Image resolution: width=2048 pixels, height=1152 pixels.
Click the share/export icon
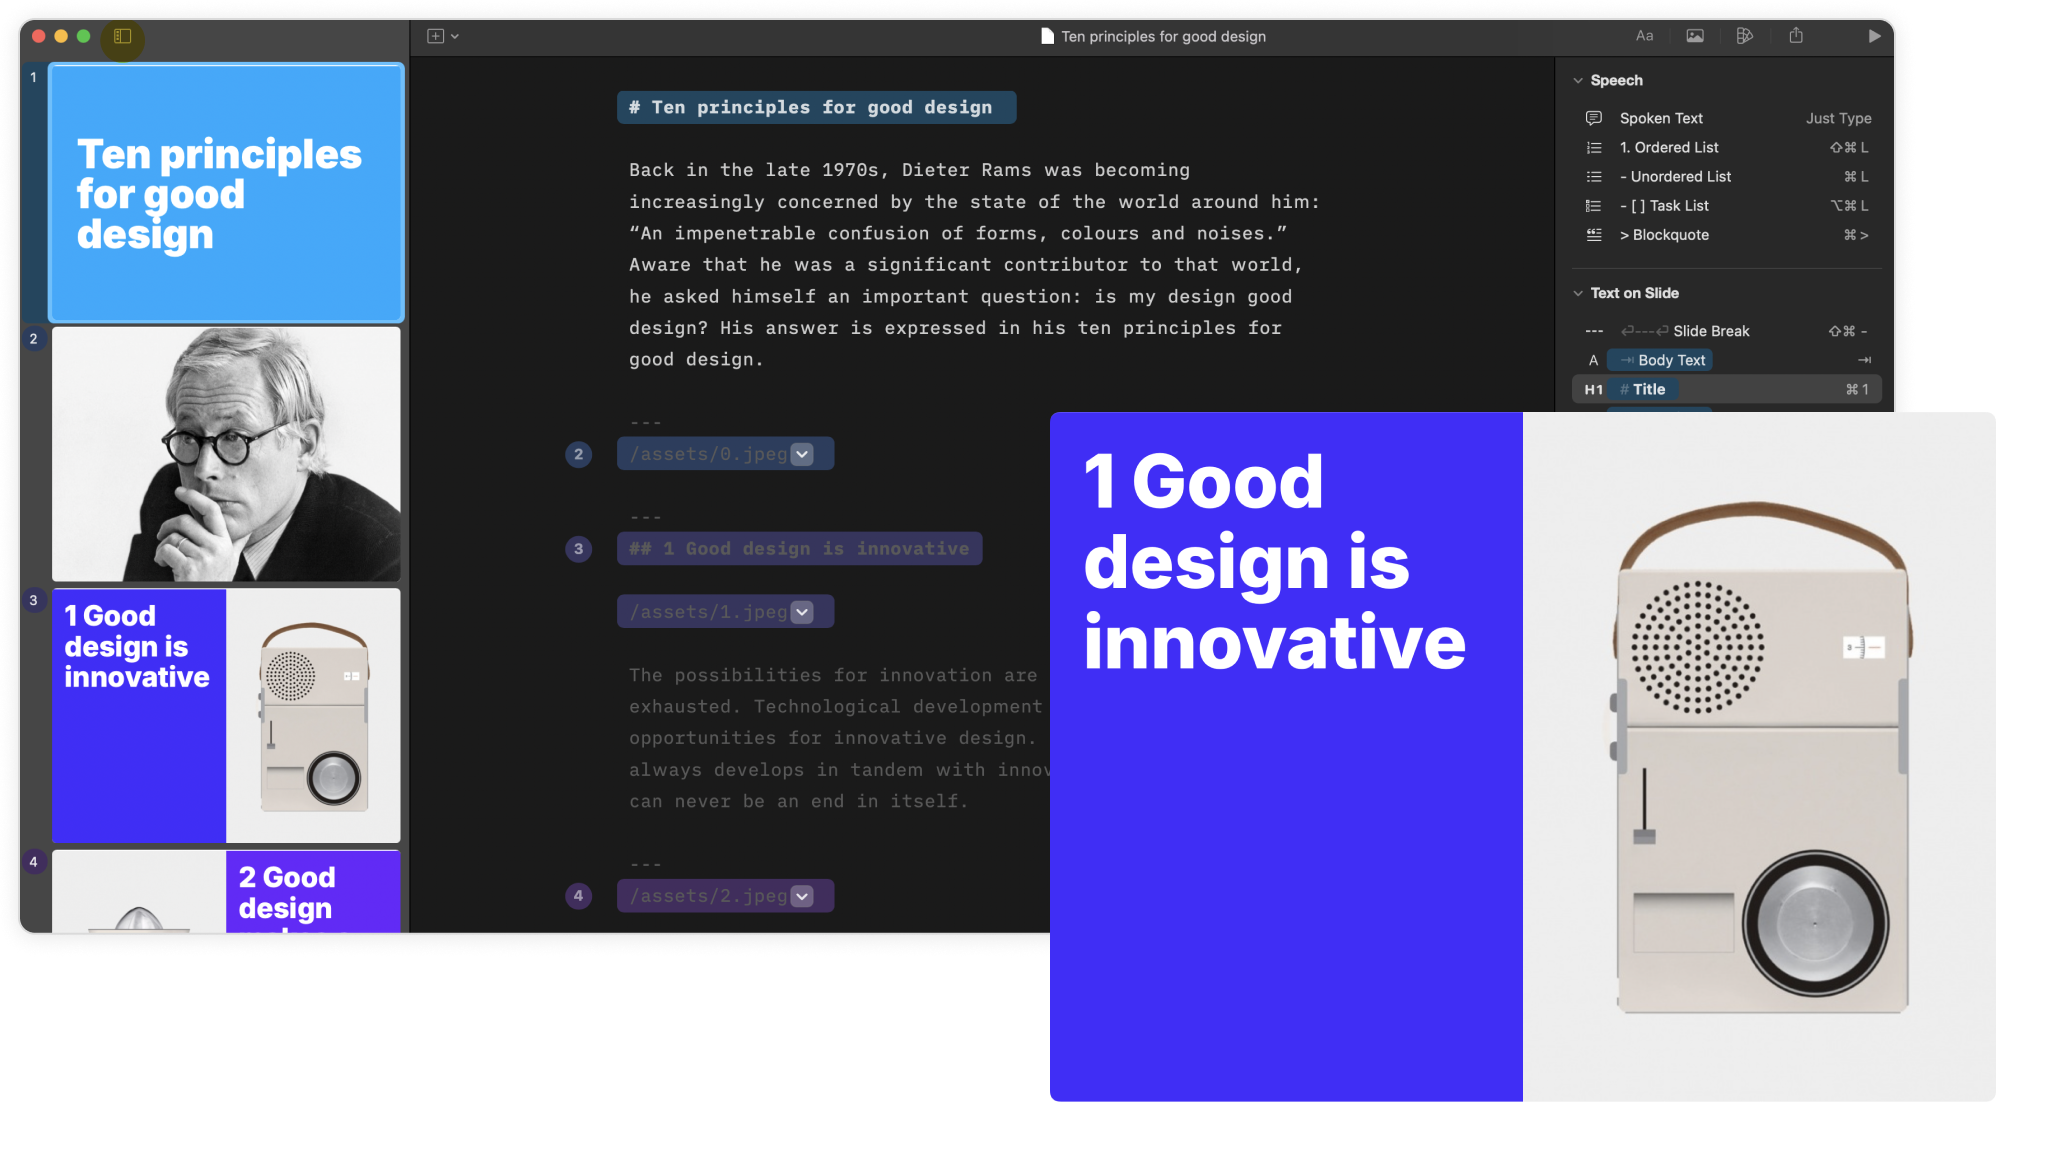coord(1798,36)
